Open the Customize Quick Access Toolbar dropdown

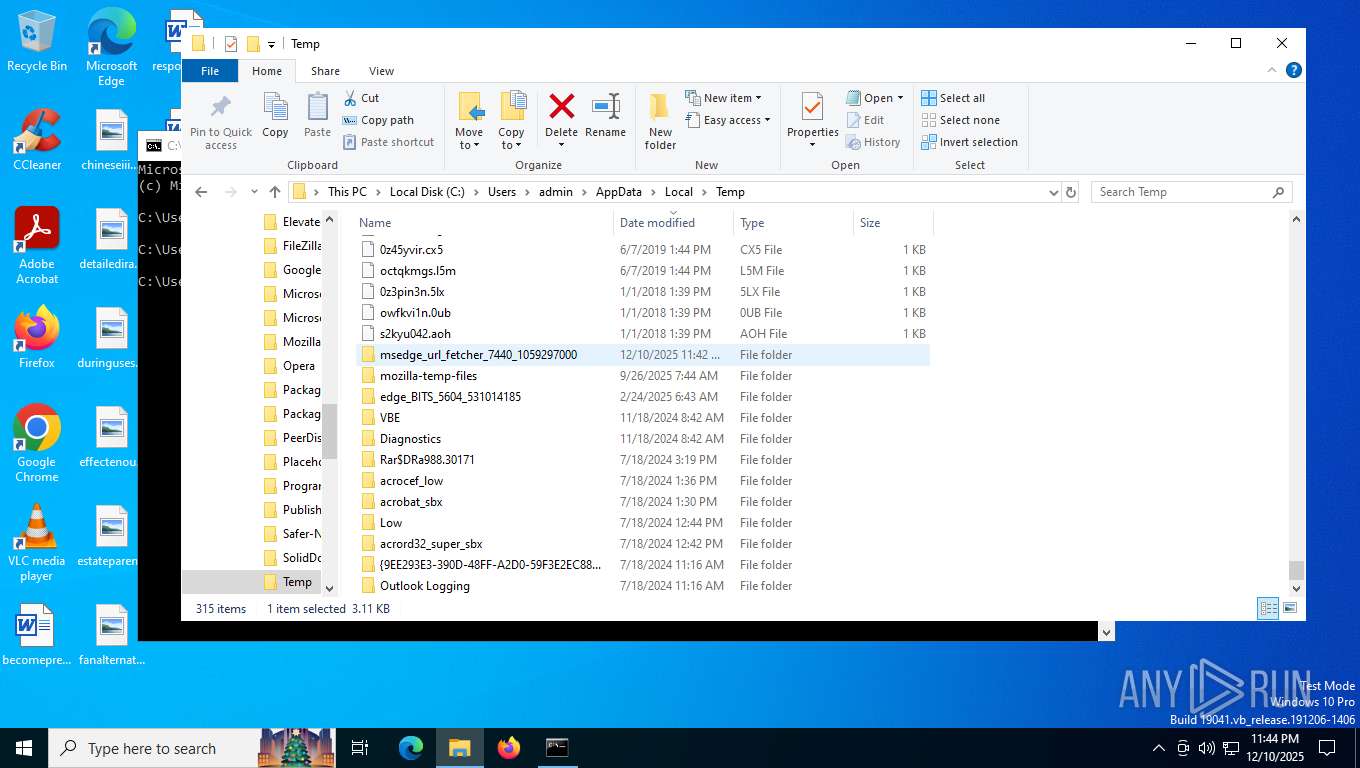pyautogui.click(x=271, y=44)
